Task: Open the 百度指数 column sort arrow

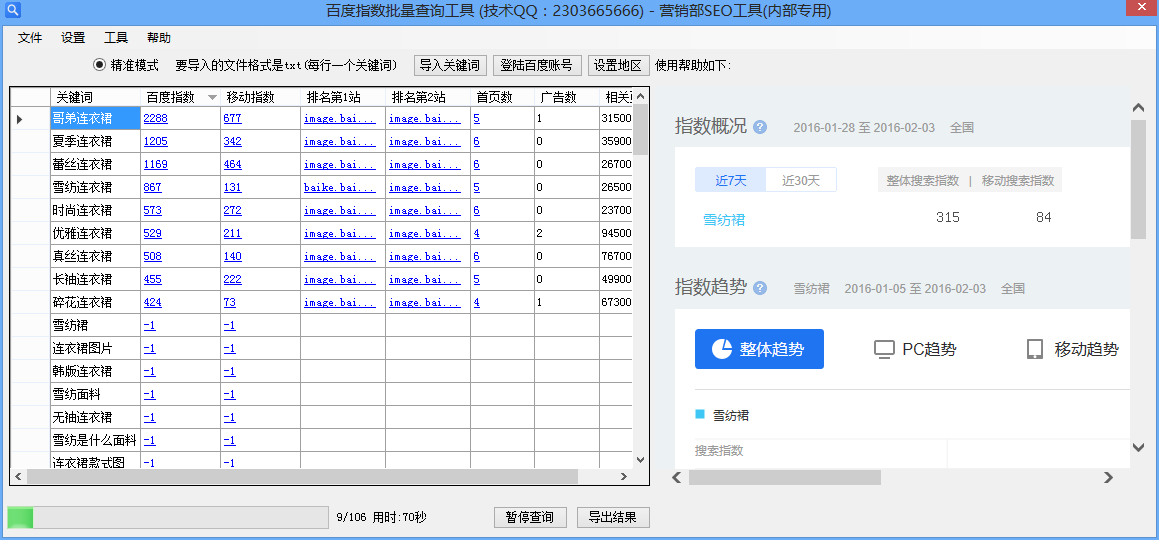Action: click(x=212, y=98)
